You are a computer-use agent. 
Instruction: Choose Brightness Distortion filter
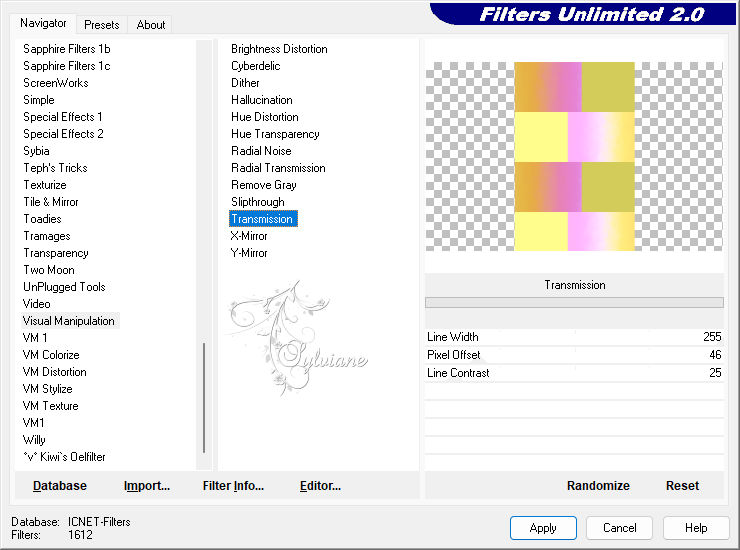(279, 49)
